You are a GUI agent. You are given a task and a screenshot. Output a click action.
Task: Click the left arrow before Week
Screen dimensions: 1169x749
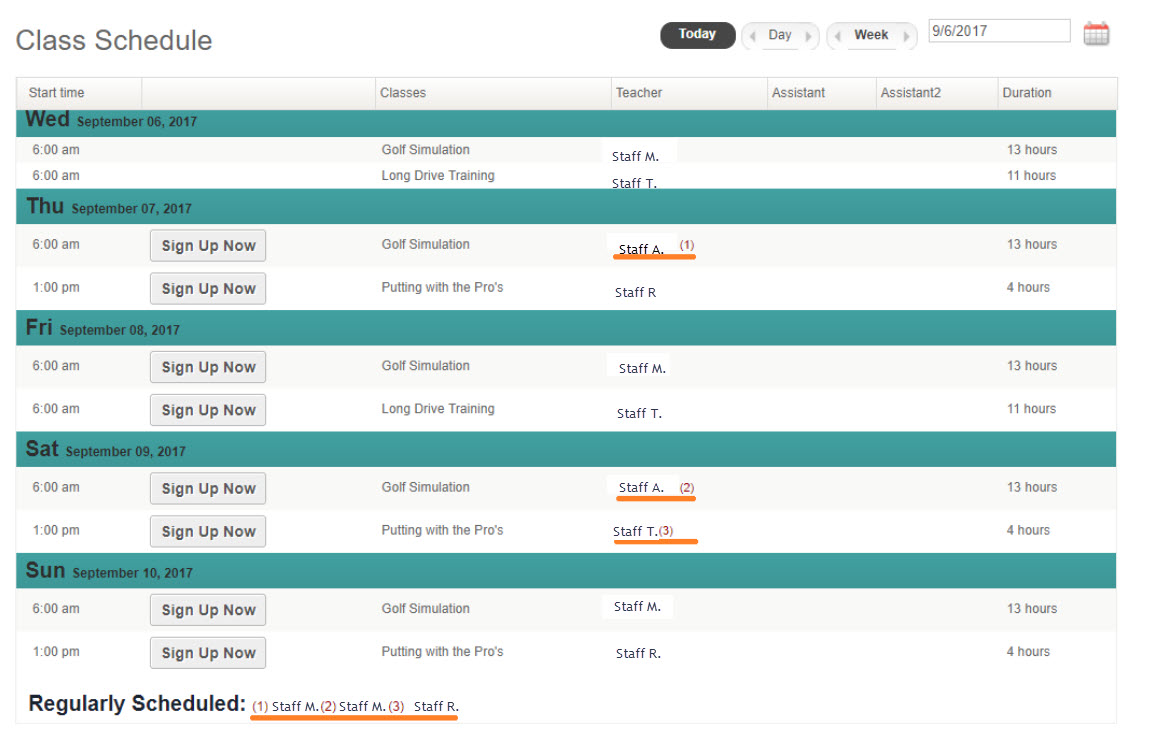[x=837, y=35]
